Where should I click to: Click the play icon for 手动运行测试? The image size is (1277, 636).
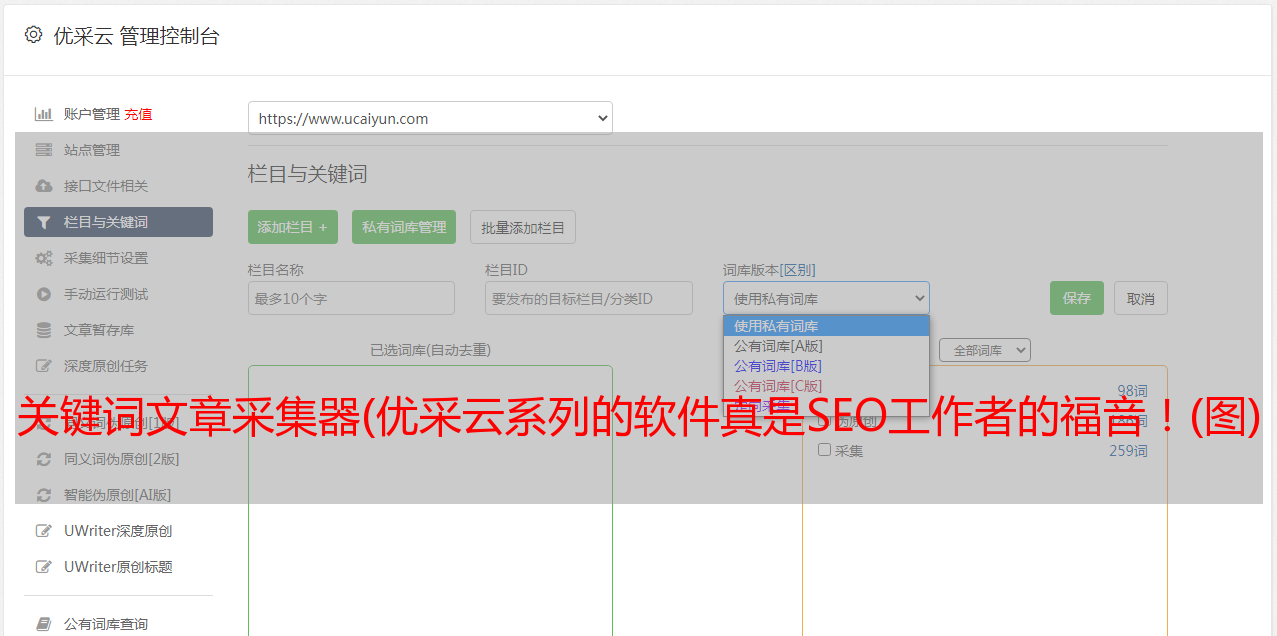click(x=44, y=294)
